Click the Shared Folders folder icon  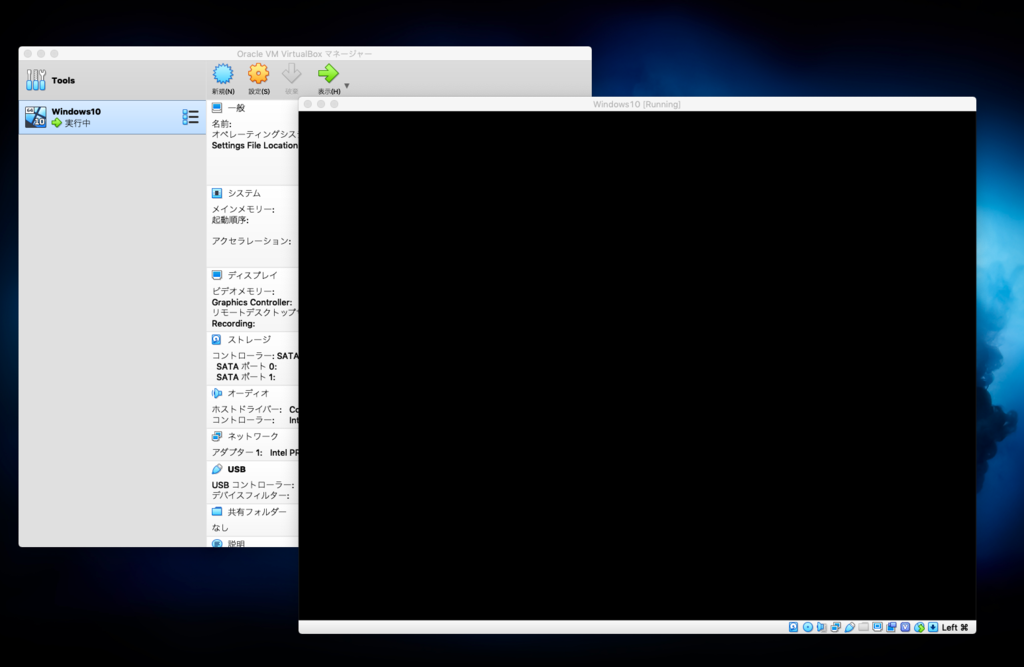click(x=217, y=512)
